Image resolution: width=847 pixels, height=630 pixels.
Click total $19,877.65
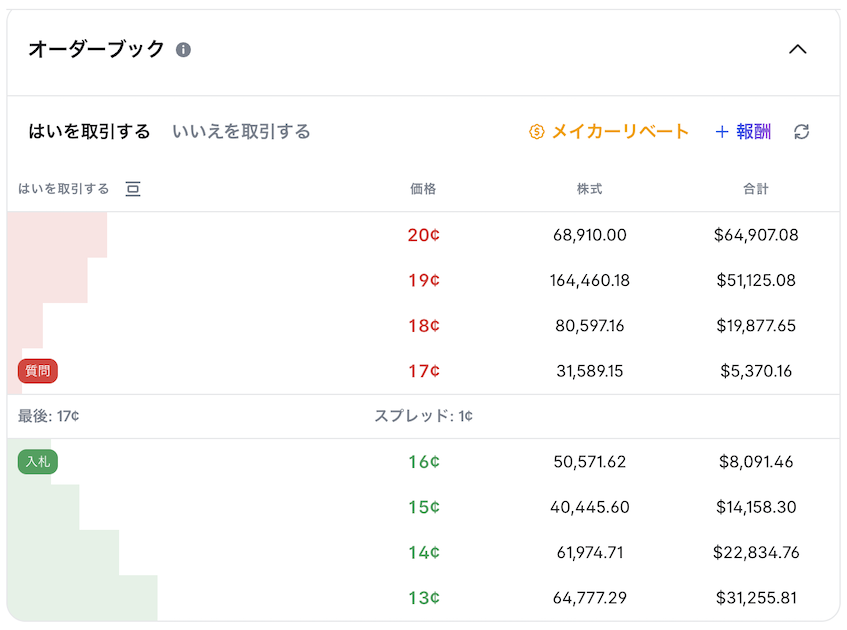[756, 326]
